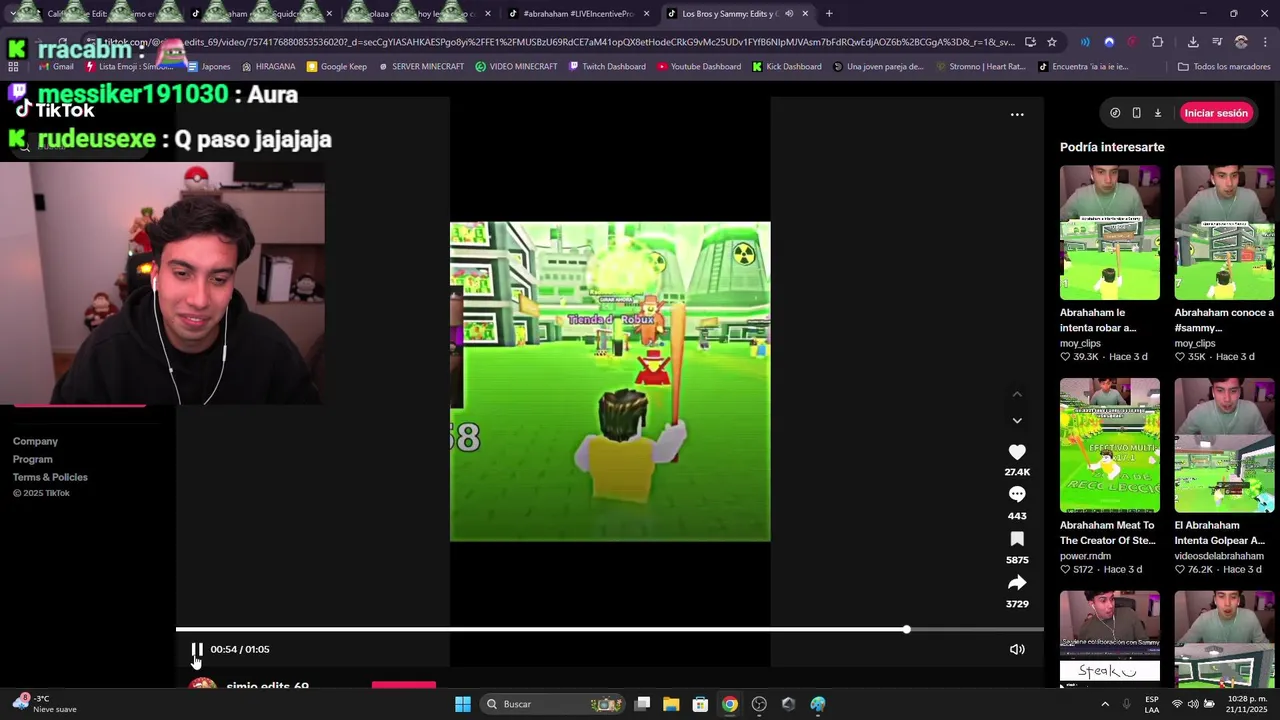Click the Chrome icon on the taskbar

[730, 704]
